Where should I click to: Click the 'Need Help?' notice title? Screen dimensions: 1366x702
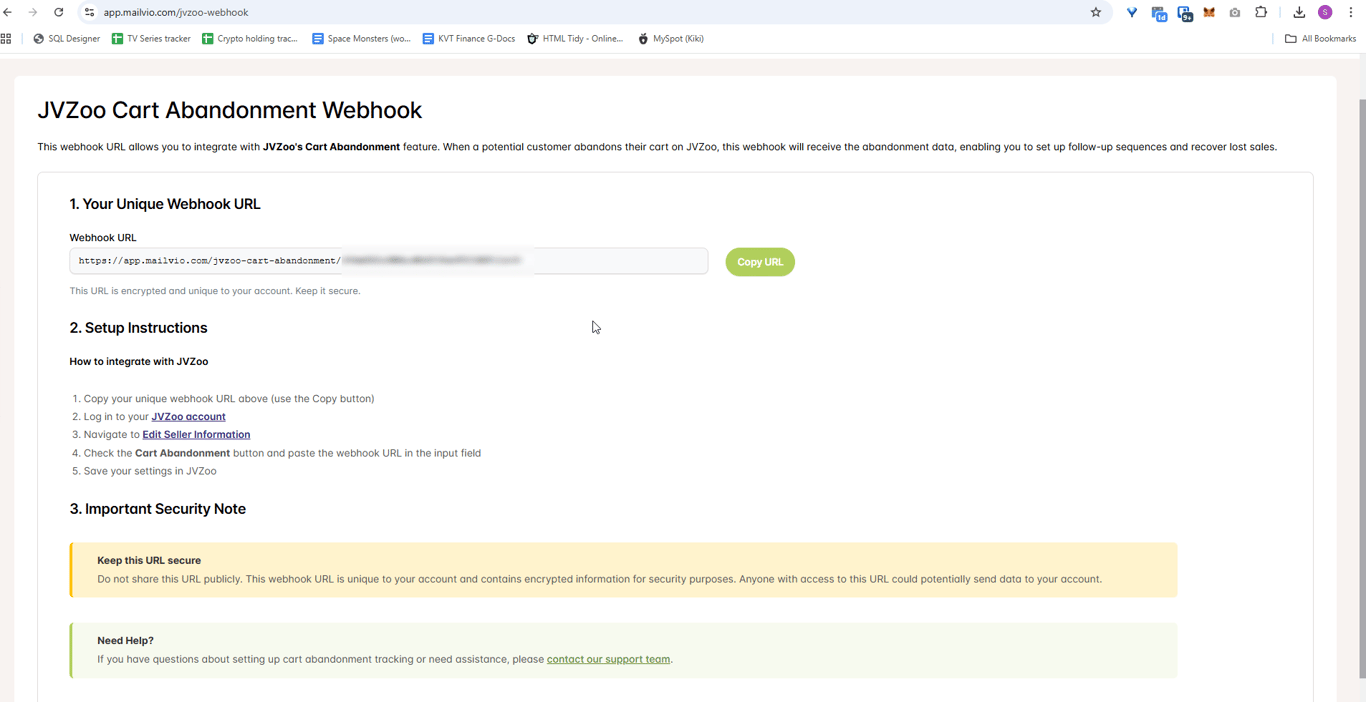(x=125, y=641)
